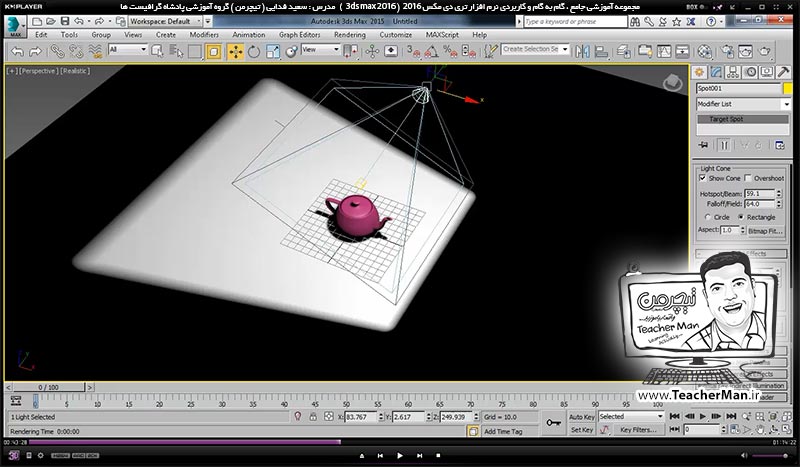Click the Render Production teapot icon
The width and height of the screenshot is (800, 467).
pos(764,52)
